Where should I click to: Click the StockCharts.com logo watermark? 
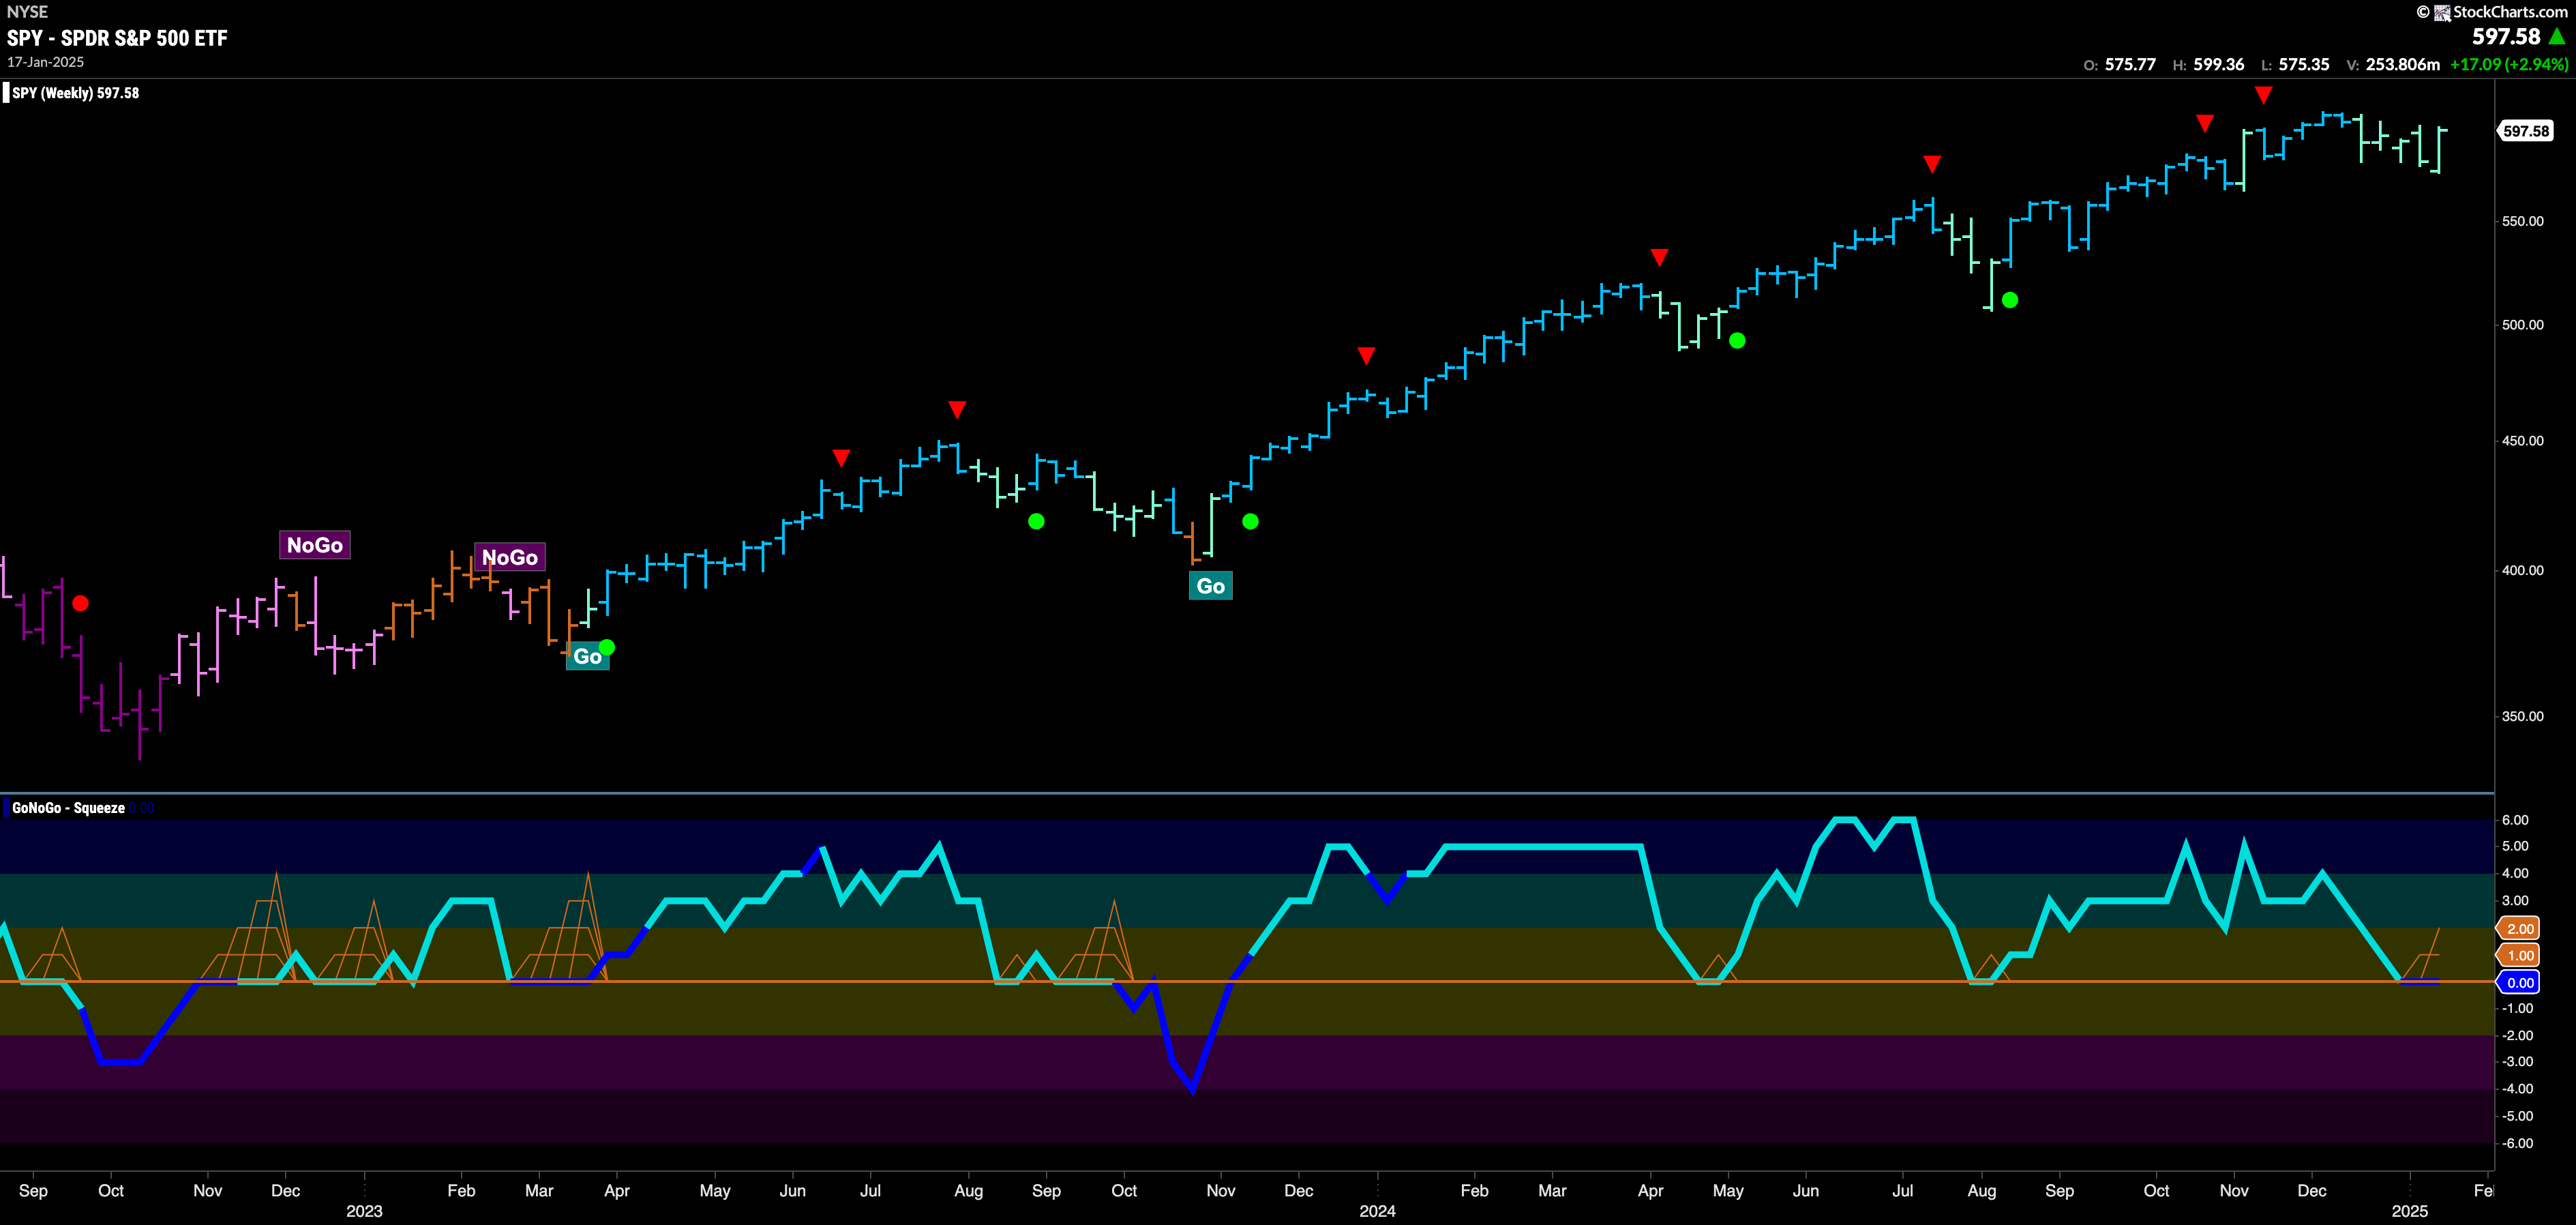click(x=2492, y=12)
